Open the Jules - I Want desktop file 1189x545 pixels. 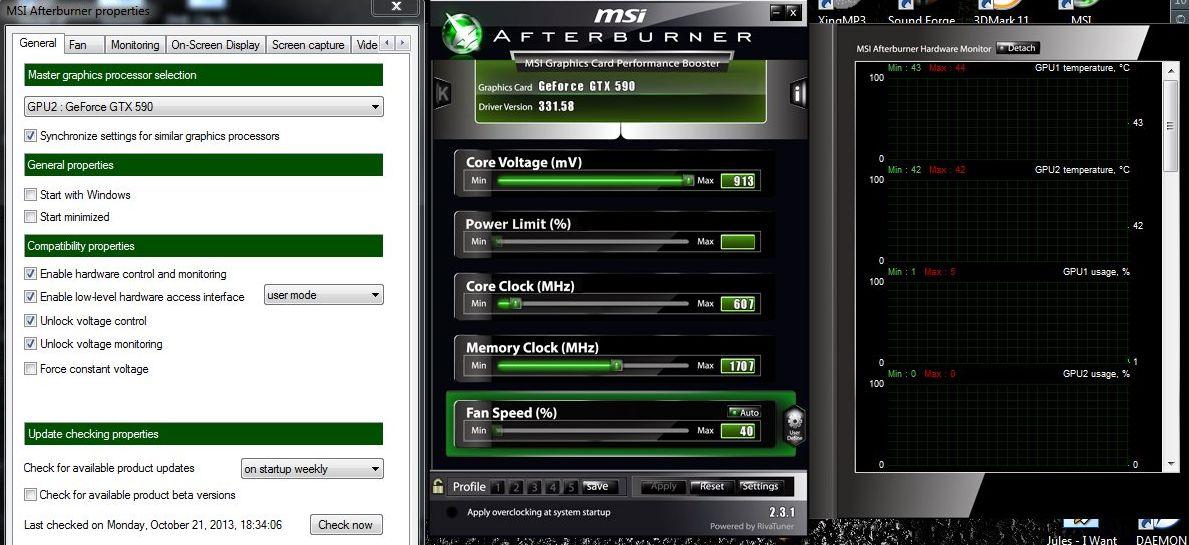(x=1081, y=532)
